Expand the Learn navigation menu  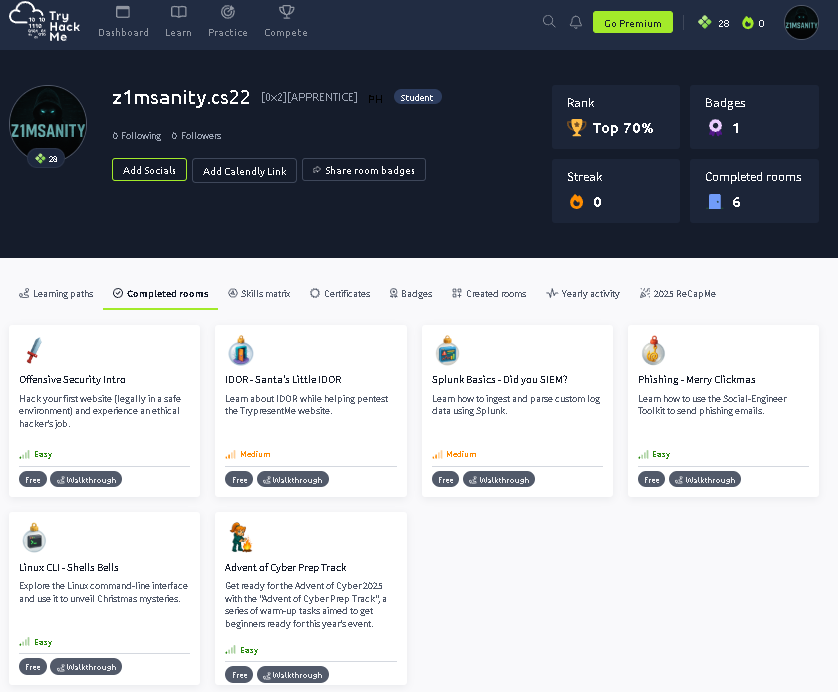[178, 22]
